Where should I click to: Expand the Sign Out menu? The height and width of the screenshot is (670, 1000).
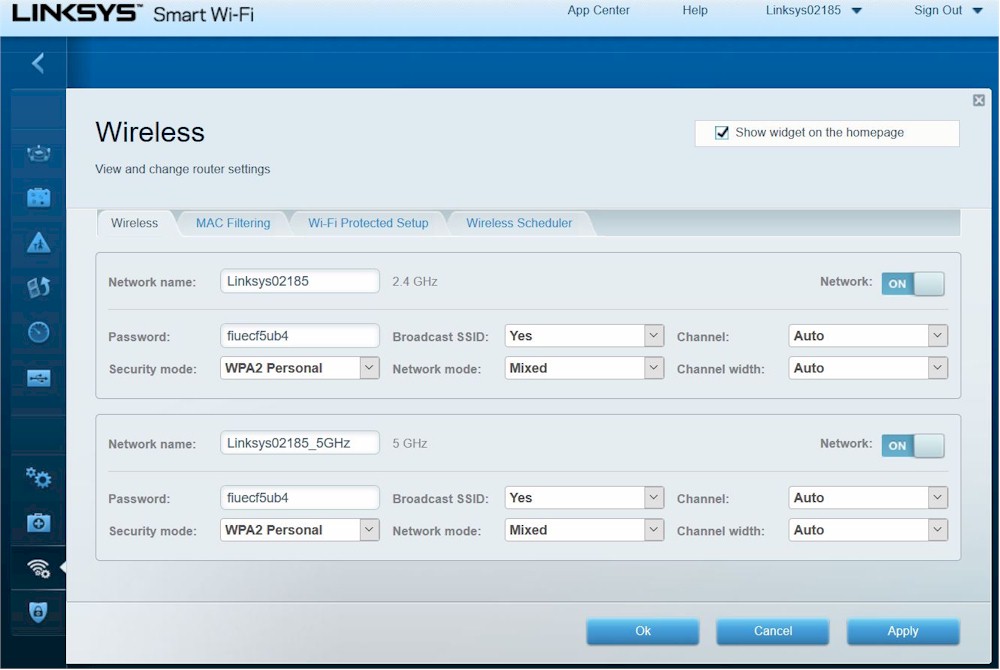click(948, 10)
